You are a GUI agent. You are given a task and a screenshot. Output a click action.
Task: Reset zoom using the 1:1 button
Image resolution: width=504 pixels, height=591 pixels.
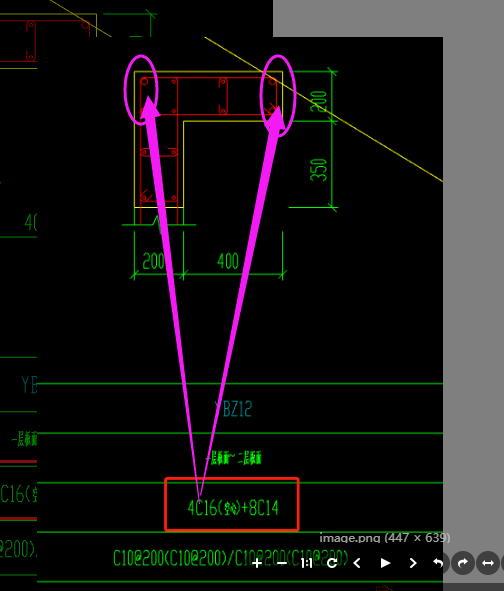tap(306, 563)
